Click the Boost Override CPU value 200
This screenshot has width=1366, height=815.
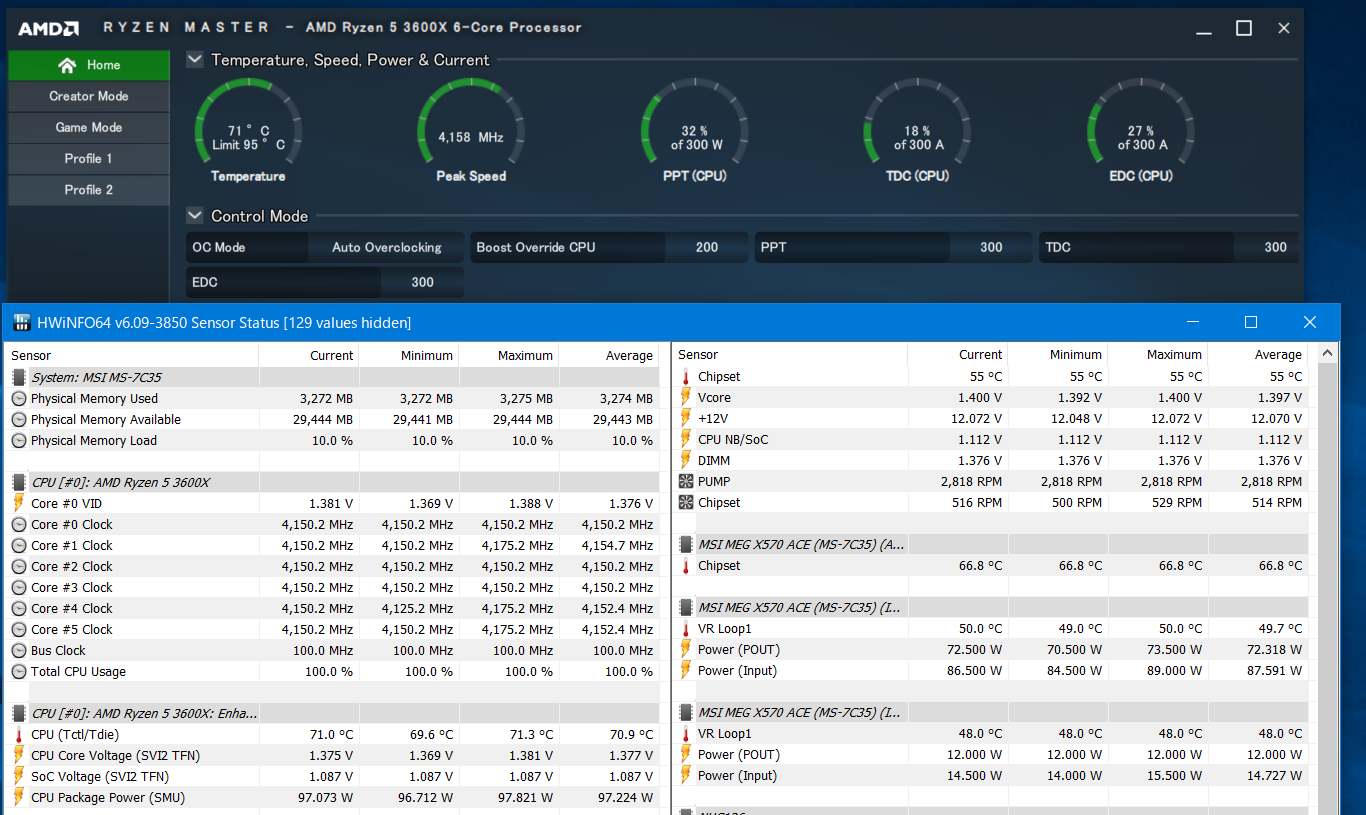click(707, 247)
